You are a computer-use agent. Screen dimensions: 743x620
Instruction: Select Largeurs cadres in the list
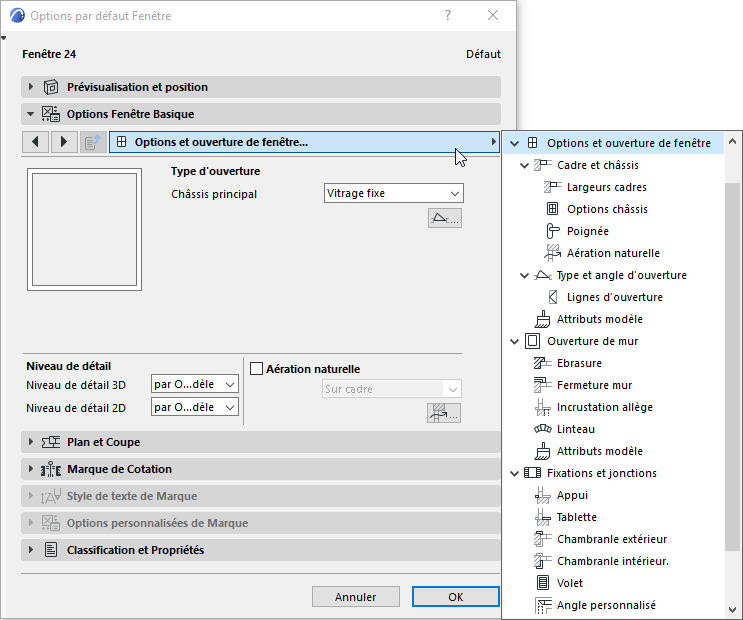tap(607, 187)
